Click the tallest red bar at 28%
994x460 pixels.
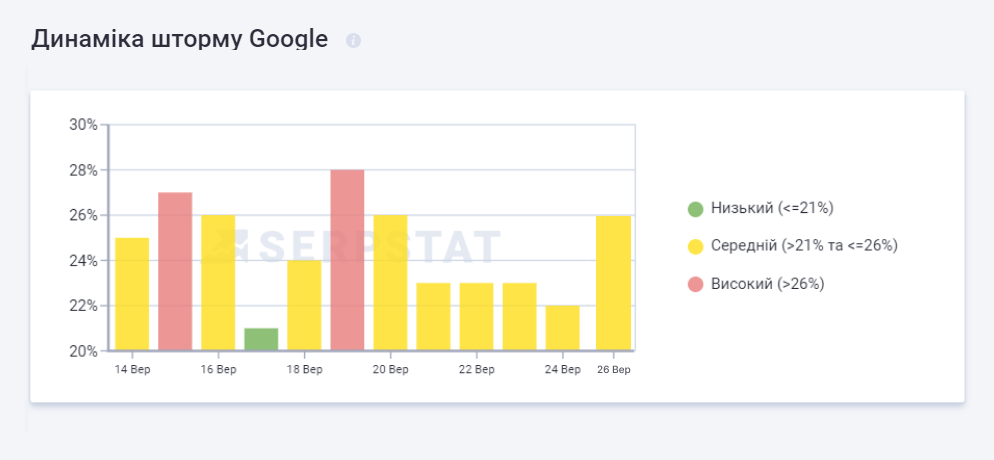click(347, 260)
